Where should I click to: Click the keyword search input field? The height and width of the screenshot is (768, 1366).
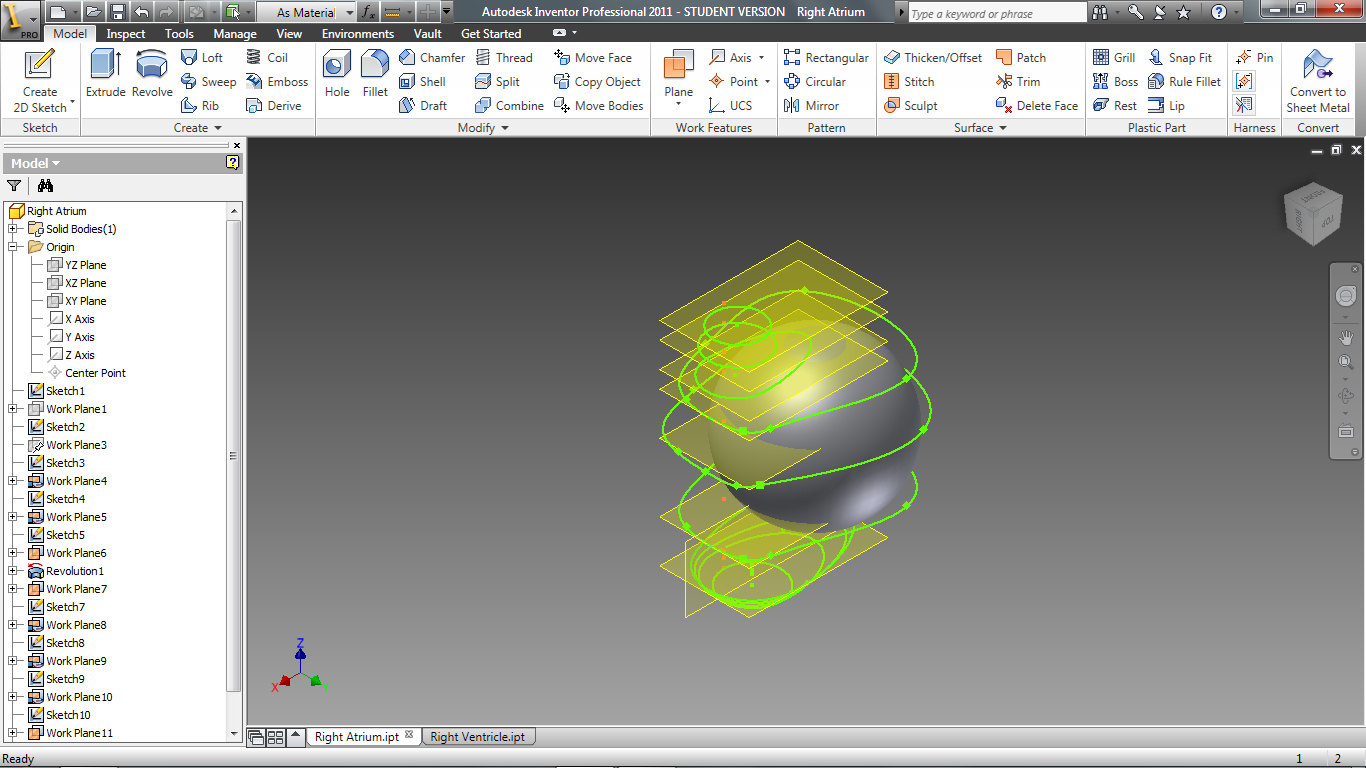click(x=995, y=13)
